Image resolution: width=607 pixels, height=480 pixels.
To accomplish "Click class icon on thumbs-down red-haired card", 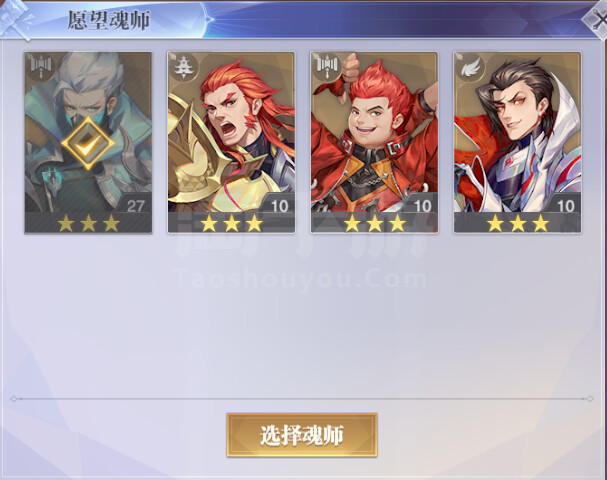I will pyautogui.click(x=327, y=65).
